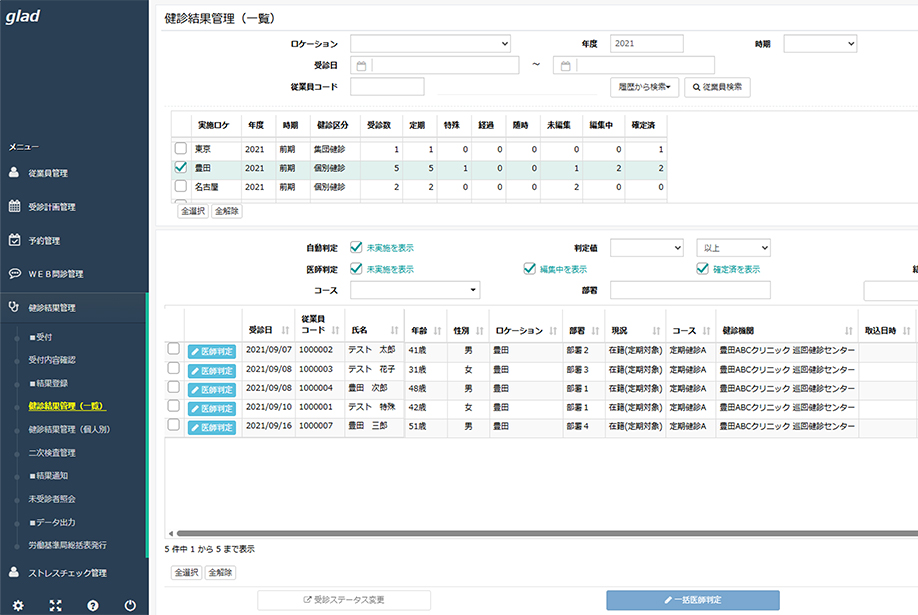Open help via the question mark icon
918x615 pixels.
pyautogui.click(x=93, y=605)
